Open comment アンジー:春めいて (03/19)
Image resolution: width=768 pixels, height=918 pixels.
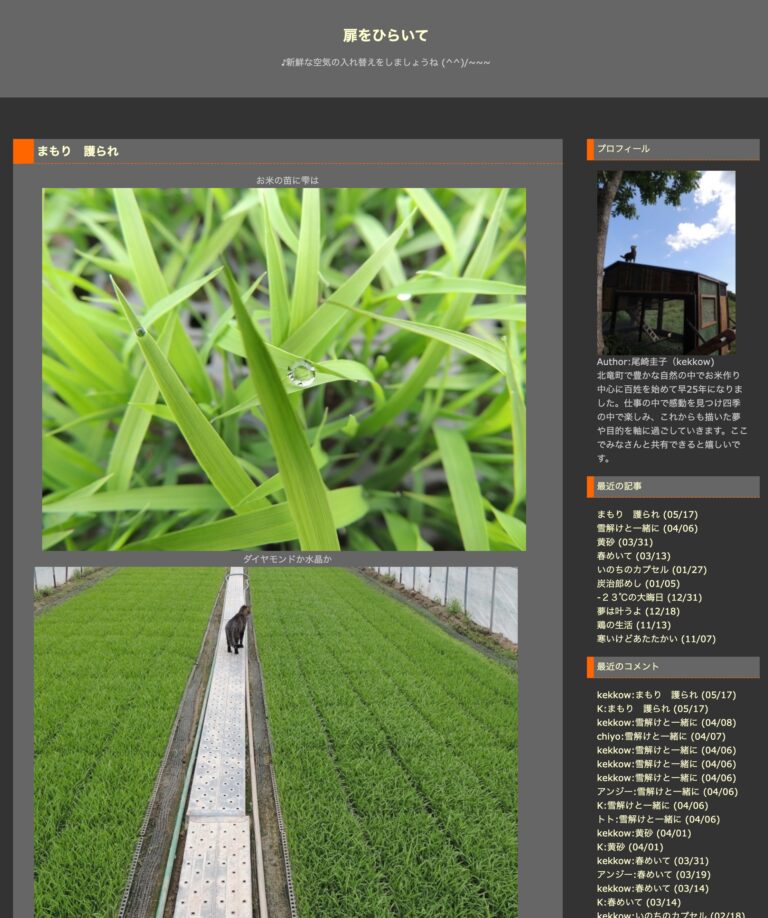[x=653, y=875]
